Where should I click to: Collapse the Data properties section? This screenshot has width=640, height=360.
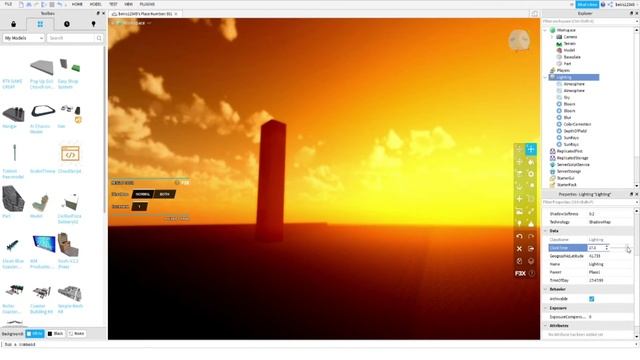pos(546,231)
